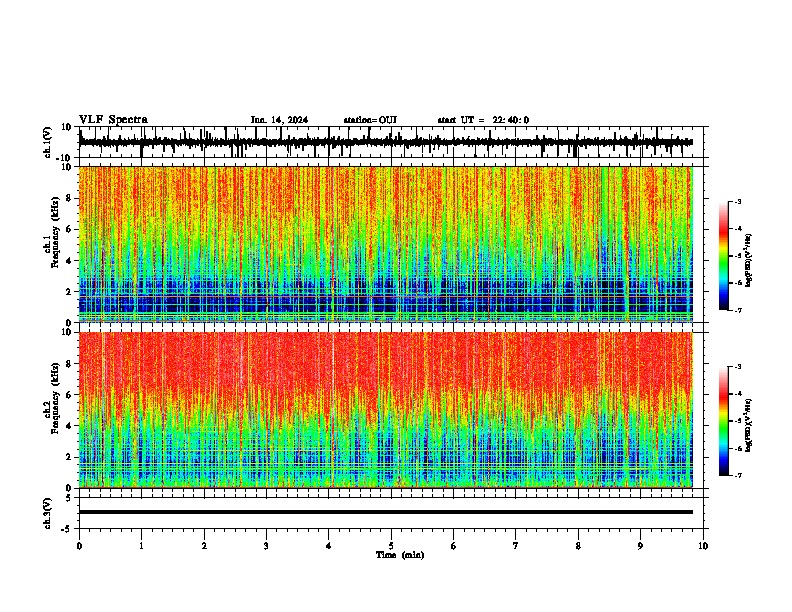Image resolution: width=792 pixels, height=612 pixels.
Task: Click the '-3' label on ch.1 color bar
Action: (737, 202)
